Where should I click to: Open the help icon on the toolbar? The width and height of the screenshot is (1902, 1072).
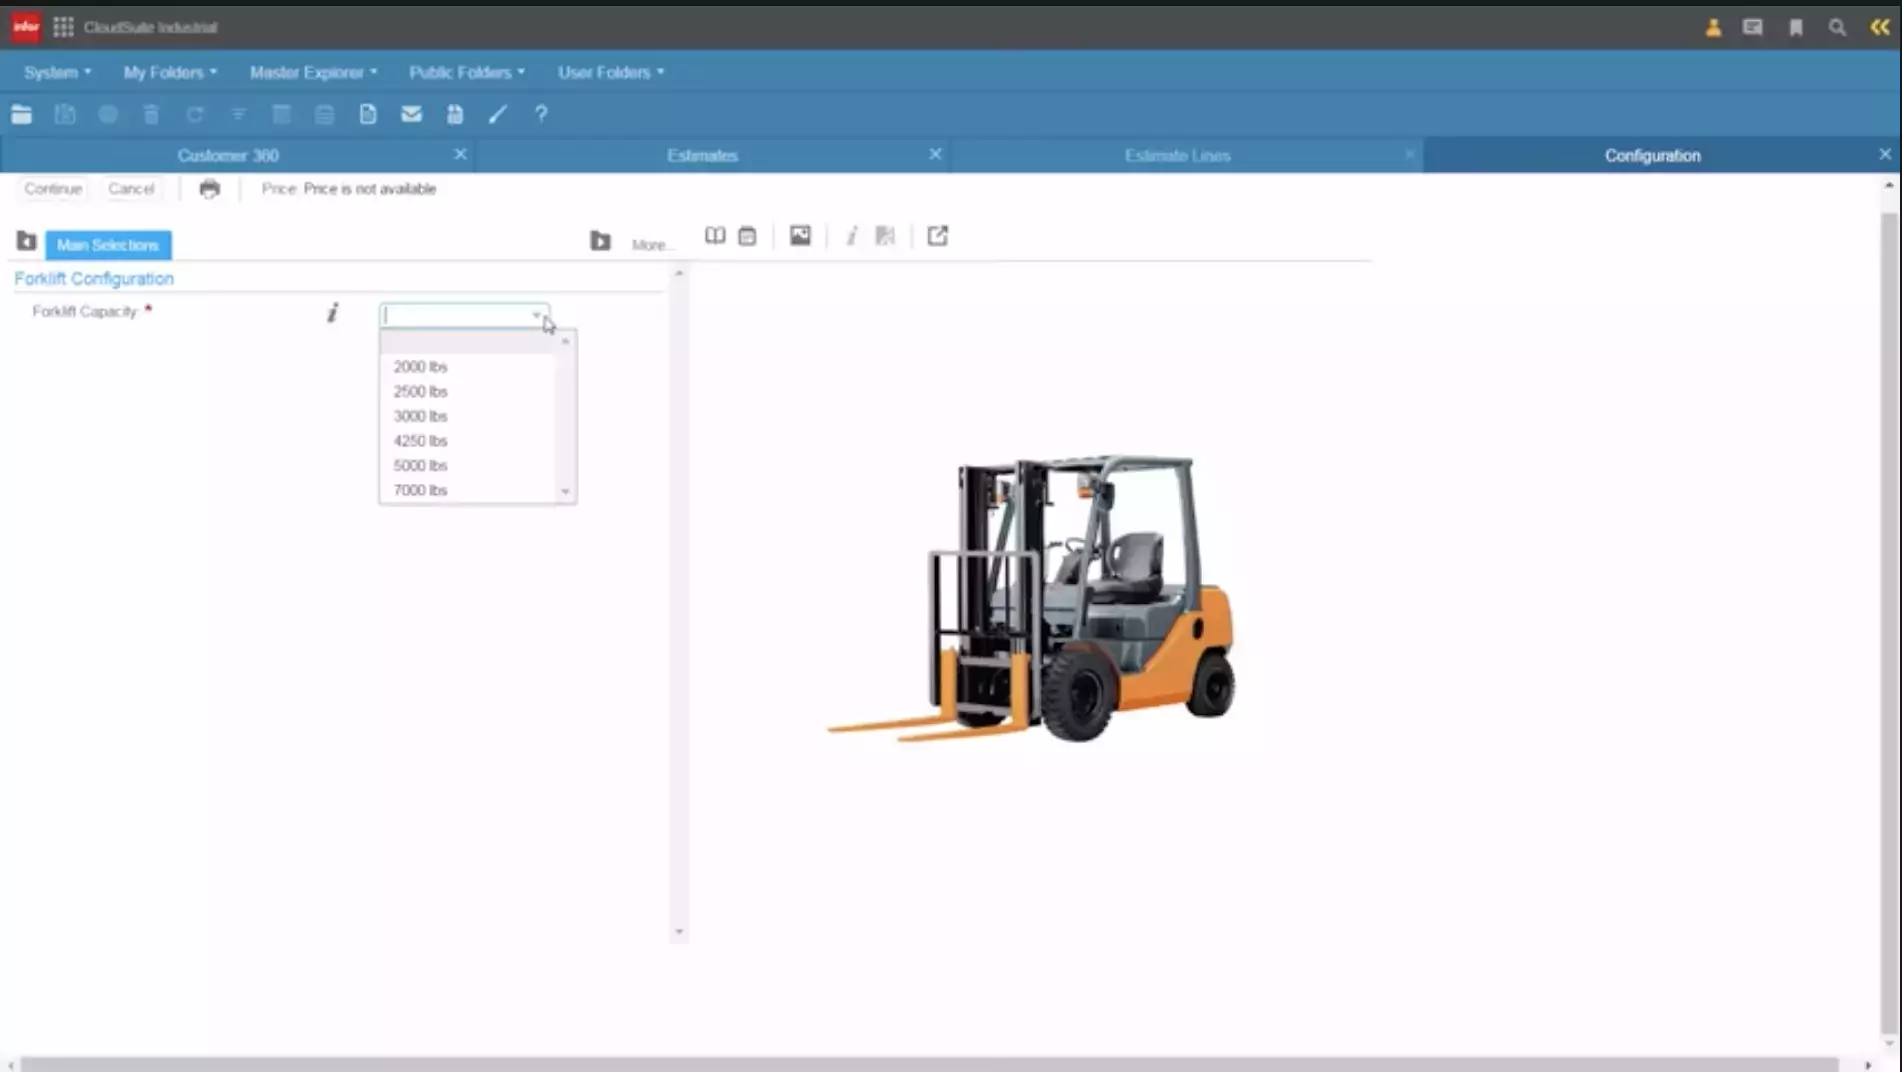click(x=540, y=114)
